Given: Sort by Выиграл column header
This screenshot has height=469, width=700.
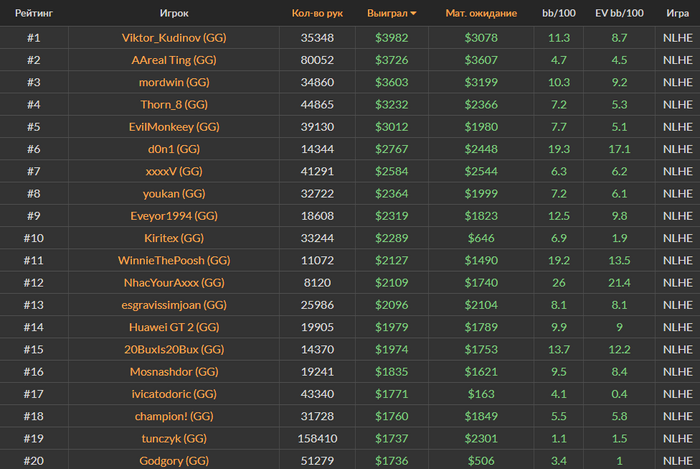Looking at the screenshot, I should point(387,13).
